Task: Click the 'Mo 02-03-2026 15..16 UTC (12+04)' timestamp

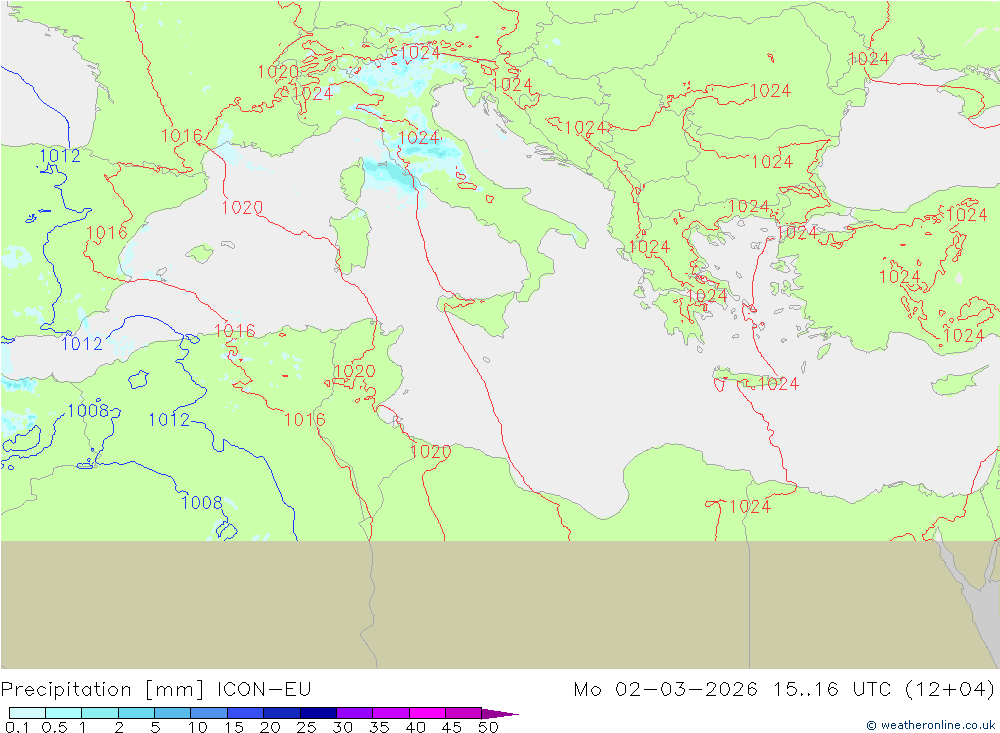Action: 784,690
